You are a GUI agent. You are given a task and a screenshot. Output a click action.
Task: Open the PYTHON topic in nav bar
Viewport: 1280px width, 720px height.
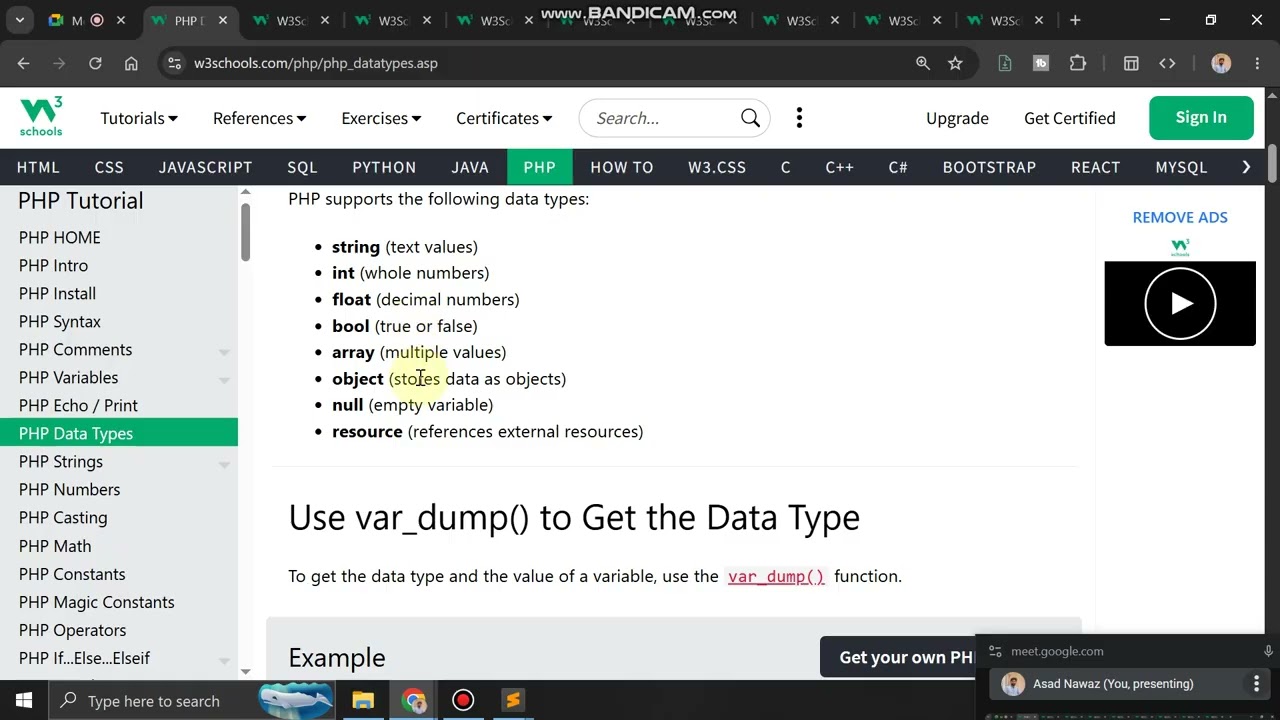(384, 167)
